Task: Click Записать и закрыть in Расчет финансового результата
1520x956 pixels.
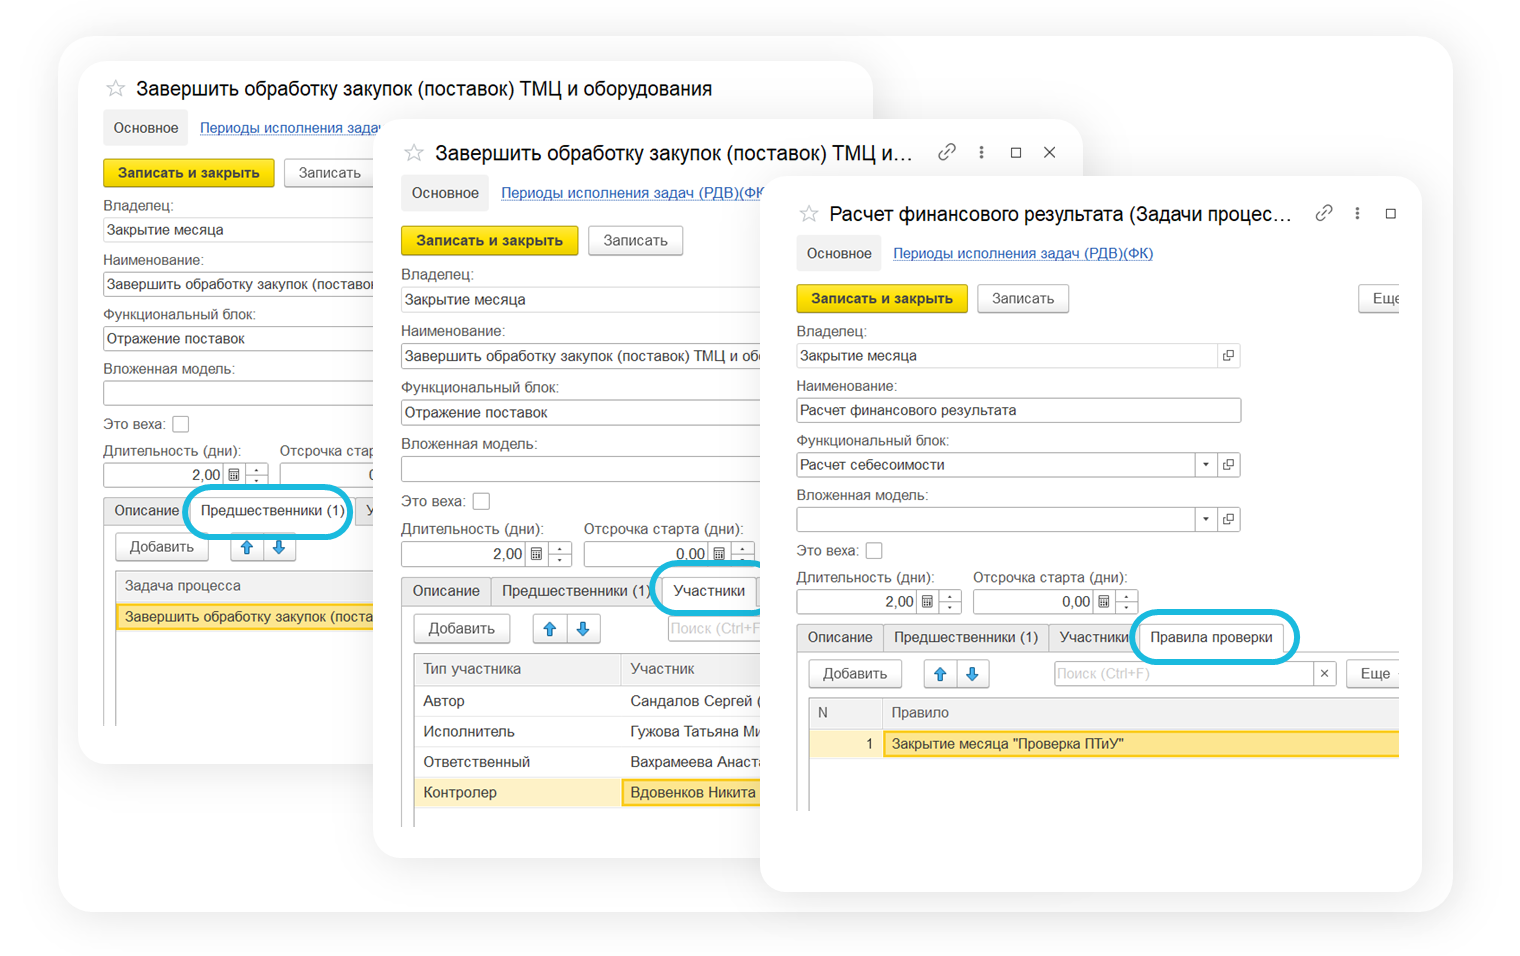Action: (x=881, y=299)
